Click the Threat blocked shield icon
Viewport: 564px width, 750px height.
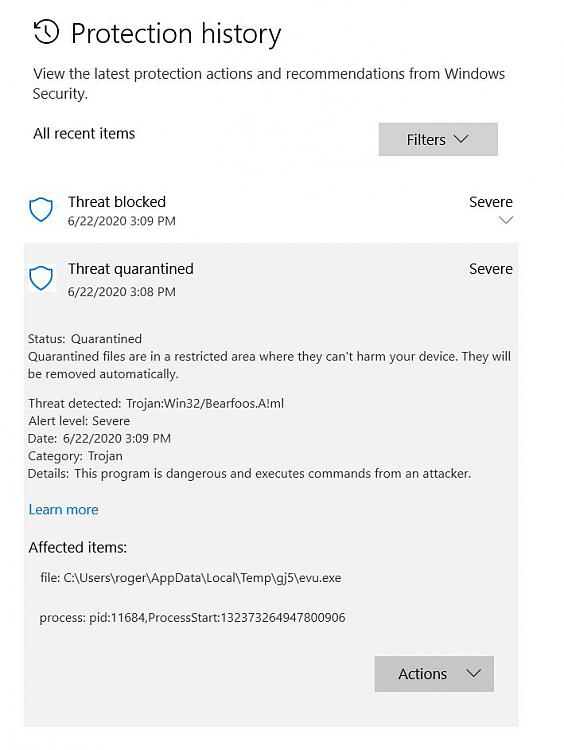(x=41, y=210)
